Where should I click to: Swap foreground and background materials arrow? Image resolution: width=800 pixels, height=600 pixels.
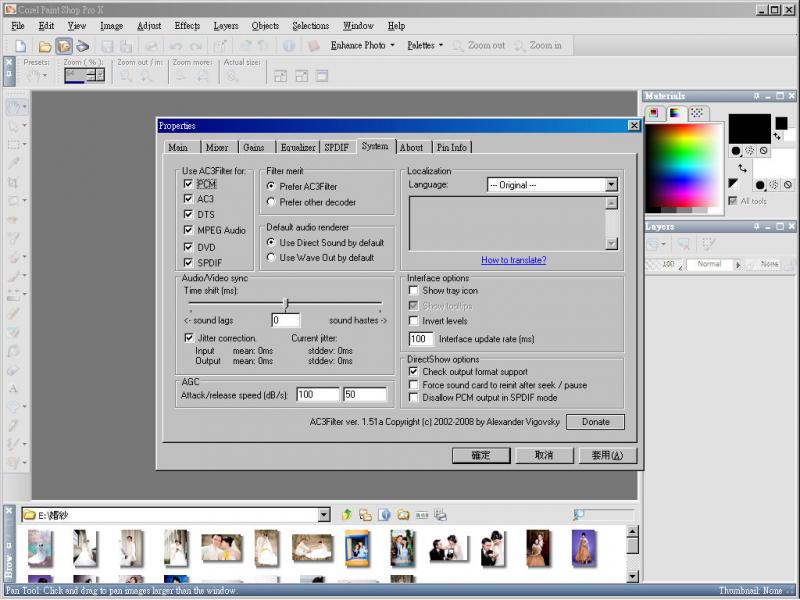coord(743,169)
